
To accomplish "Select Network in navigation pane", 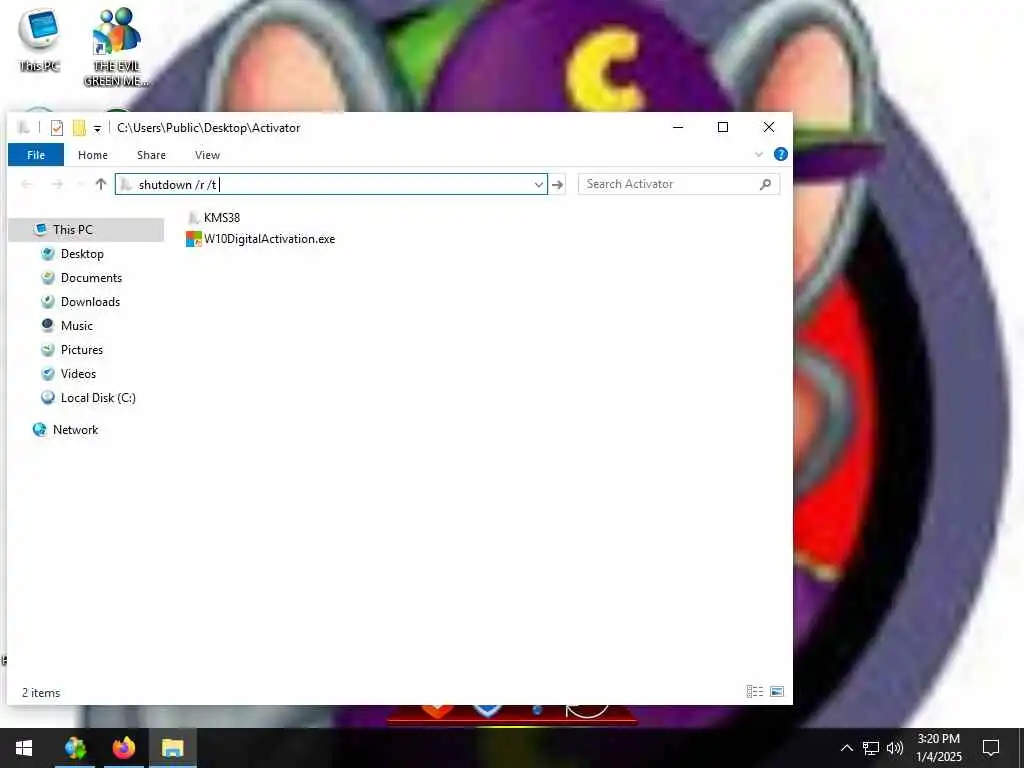I will pyautogui.click(x=75, y=430).
